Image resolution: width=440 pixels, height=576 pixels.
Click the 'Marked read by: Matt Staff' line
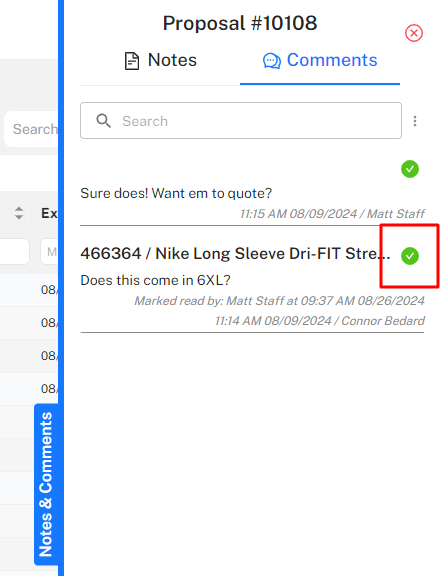(279, 301)
